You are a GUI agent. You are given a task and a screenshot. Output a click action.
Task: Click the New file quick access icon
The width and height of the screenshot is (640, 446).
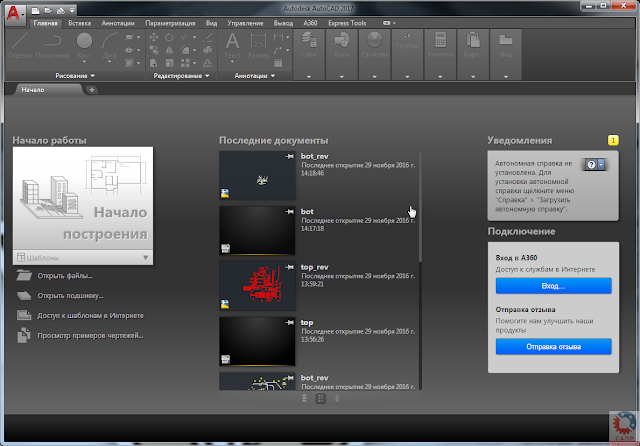click(36, 11)
